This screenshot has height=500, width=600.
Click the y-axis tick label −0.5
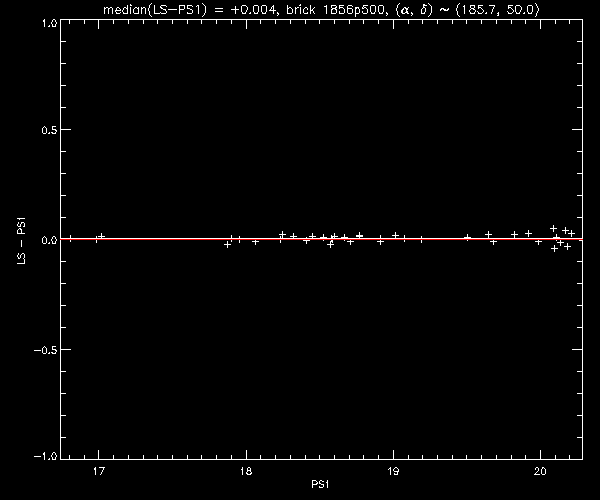[46, 350]
